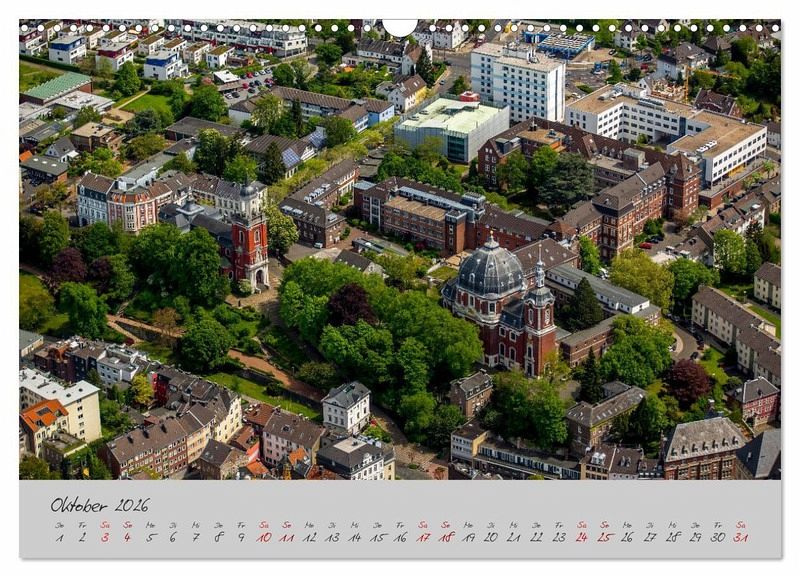The width and height of the screenshot is (800, 577).
Task: Select red date 17 on the calendar
Action: 423,537
